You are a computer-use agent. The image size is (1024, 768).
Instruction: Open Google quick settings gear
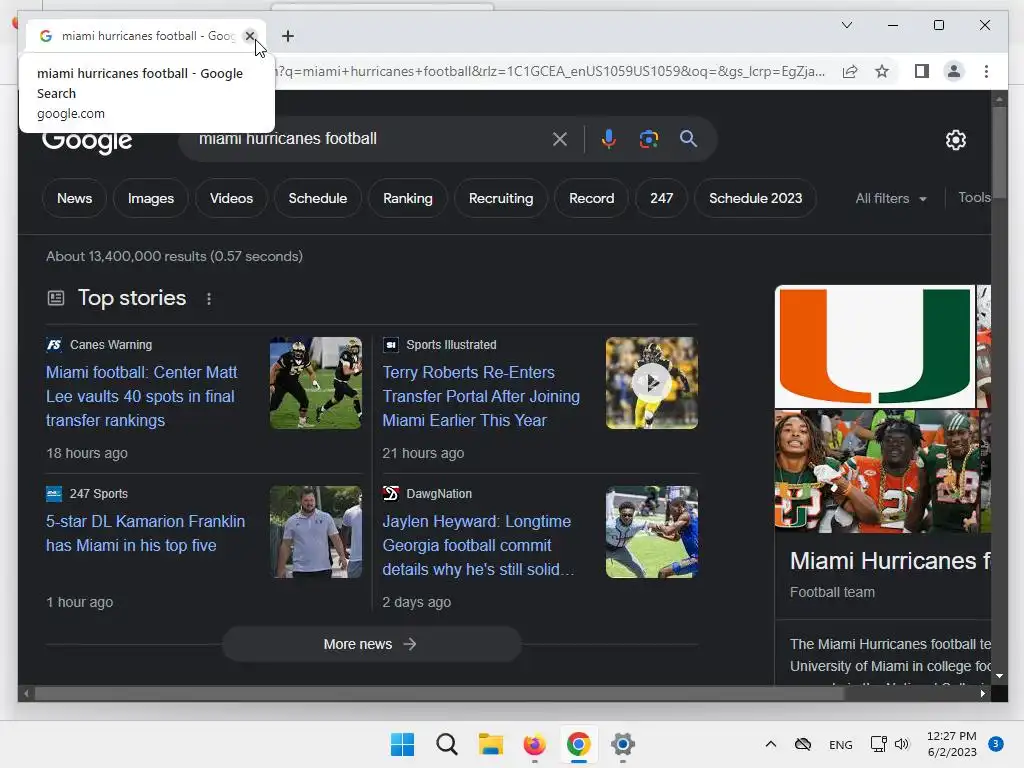(x=955, y=140)
